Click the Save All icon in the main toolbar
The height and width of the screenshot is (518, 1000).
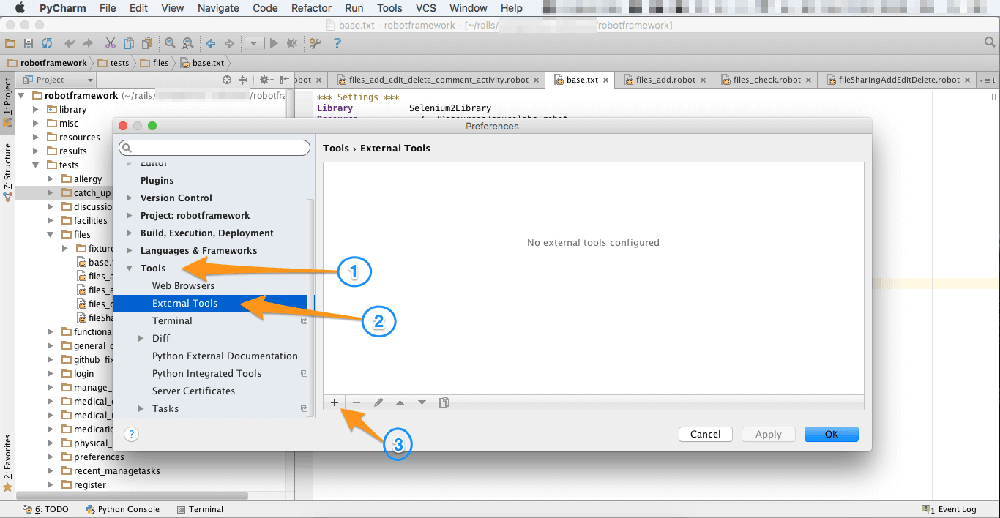[30, 43]
